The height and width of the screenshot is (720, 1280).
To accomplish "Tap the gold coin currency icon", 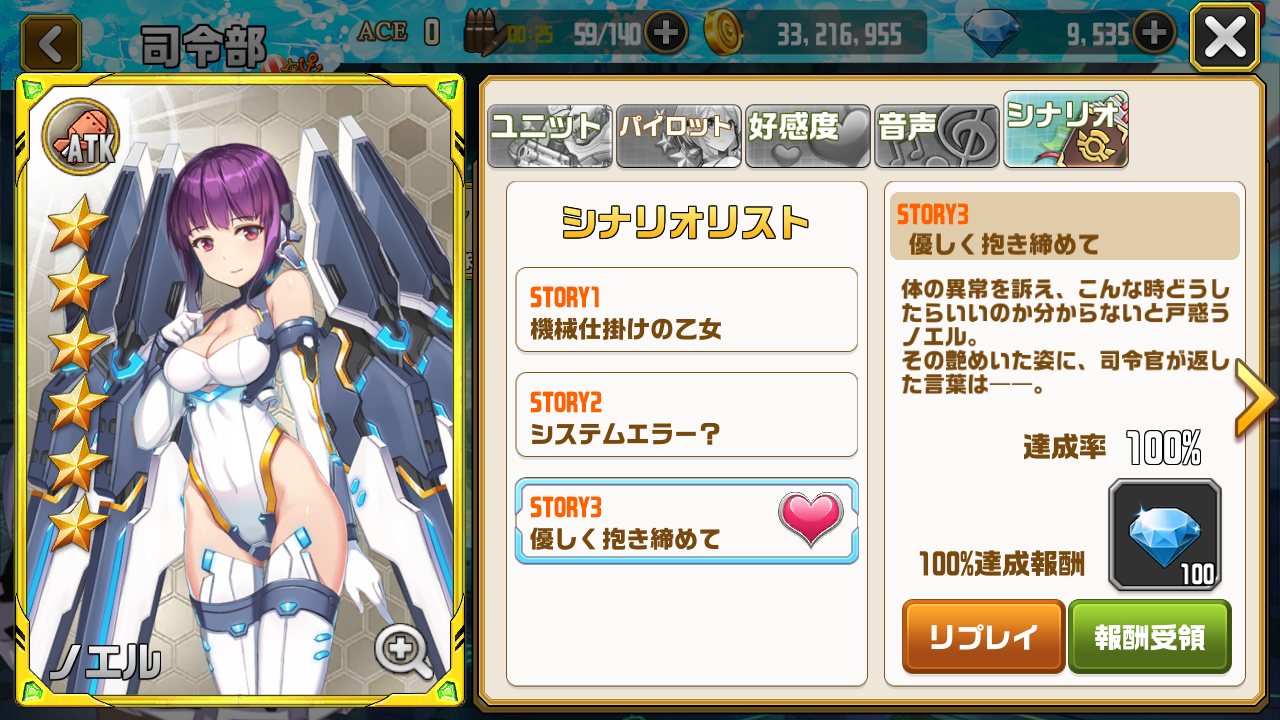I will pos(724,34).
